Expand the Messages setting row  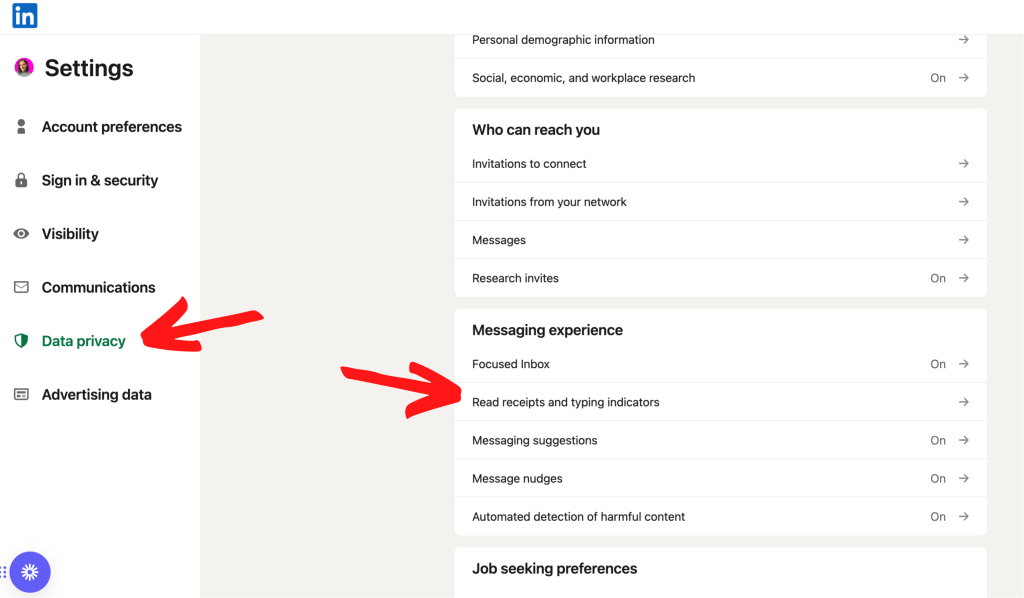click(x=962, y=239)
